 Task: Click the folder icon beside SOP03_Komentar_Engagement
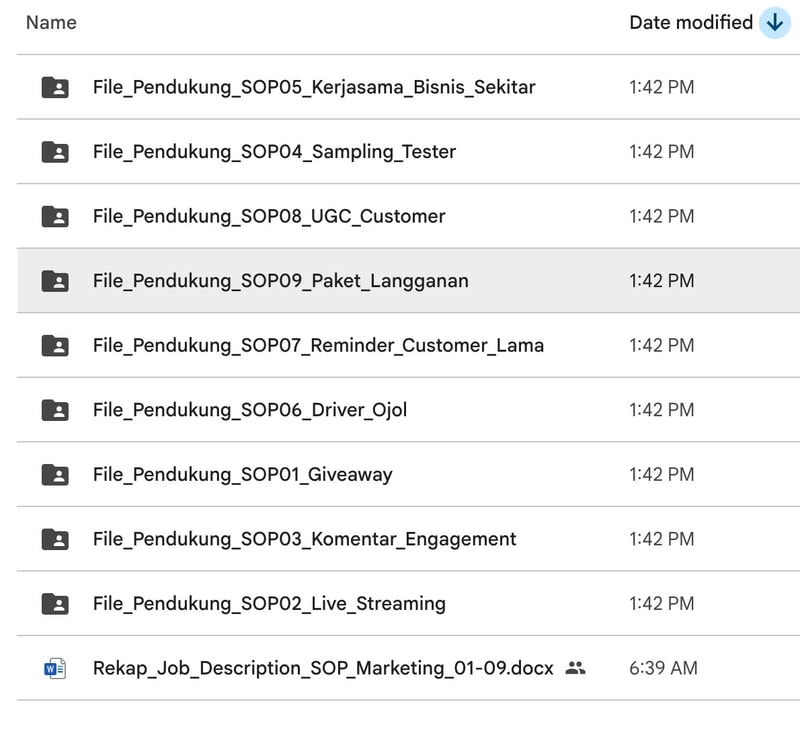(55, 539)
